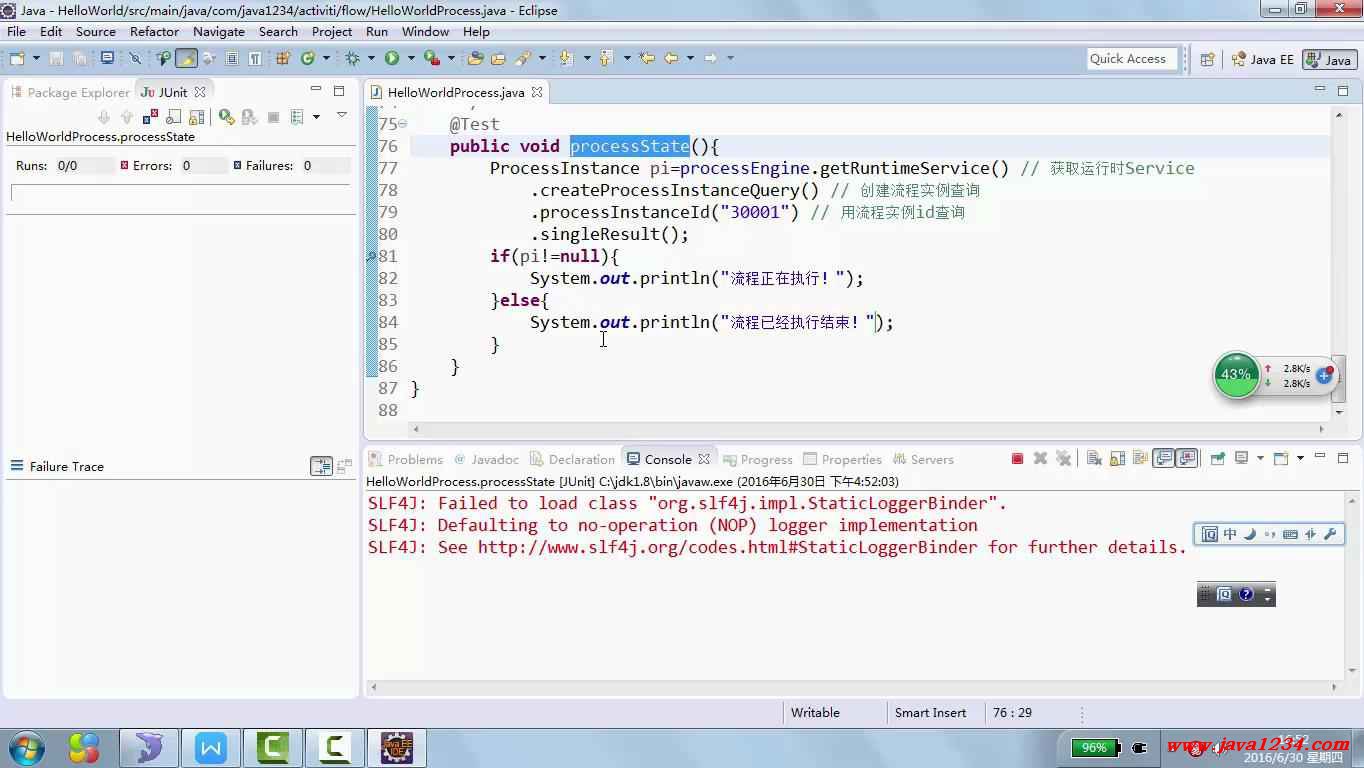1364x768 pixels.
Task: Click Last Edit Location arrow icon
Action: (647, 58)
